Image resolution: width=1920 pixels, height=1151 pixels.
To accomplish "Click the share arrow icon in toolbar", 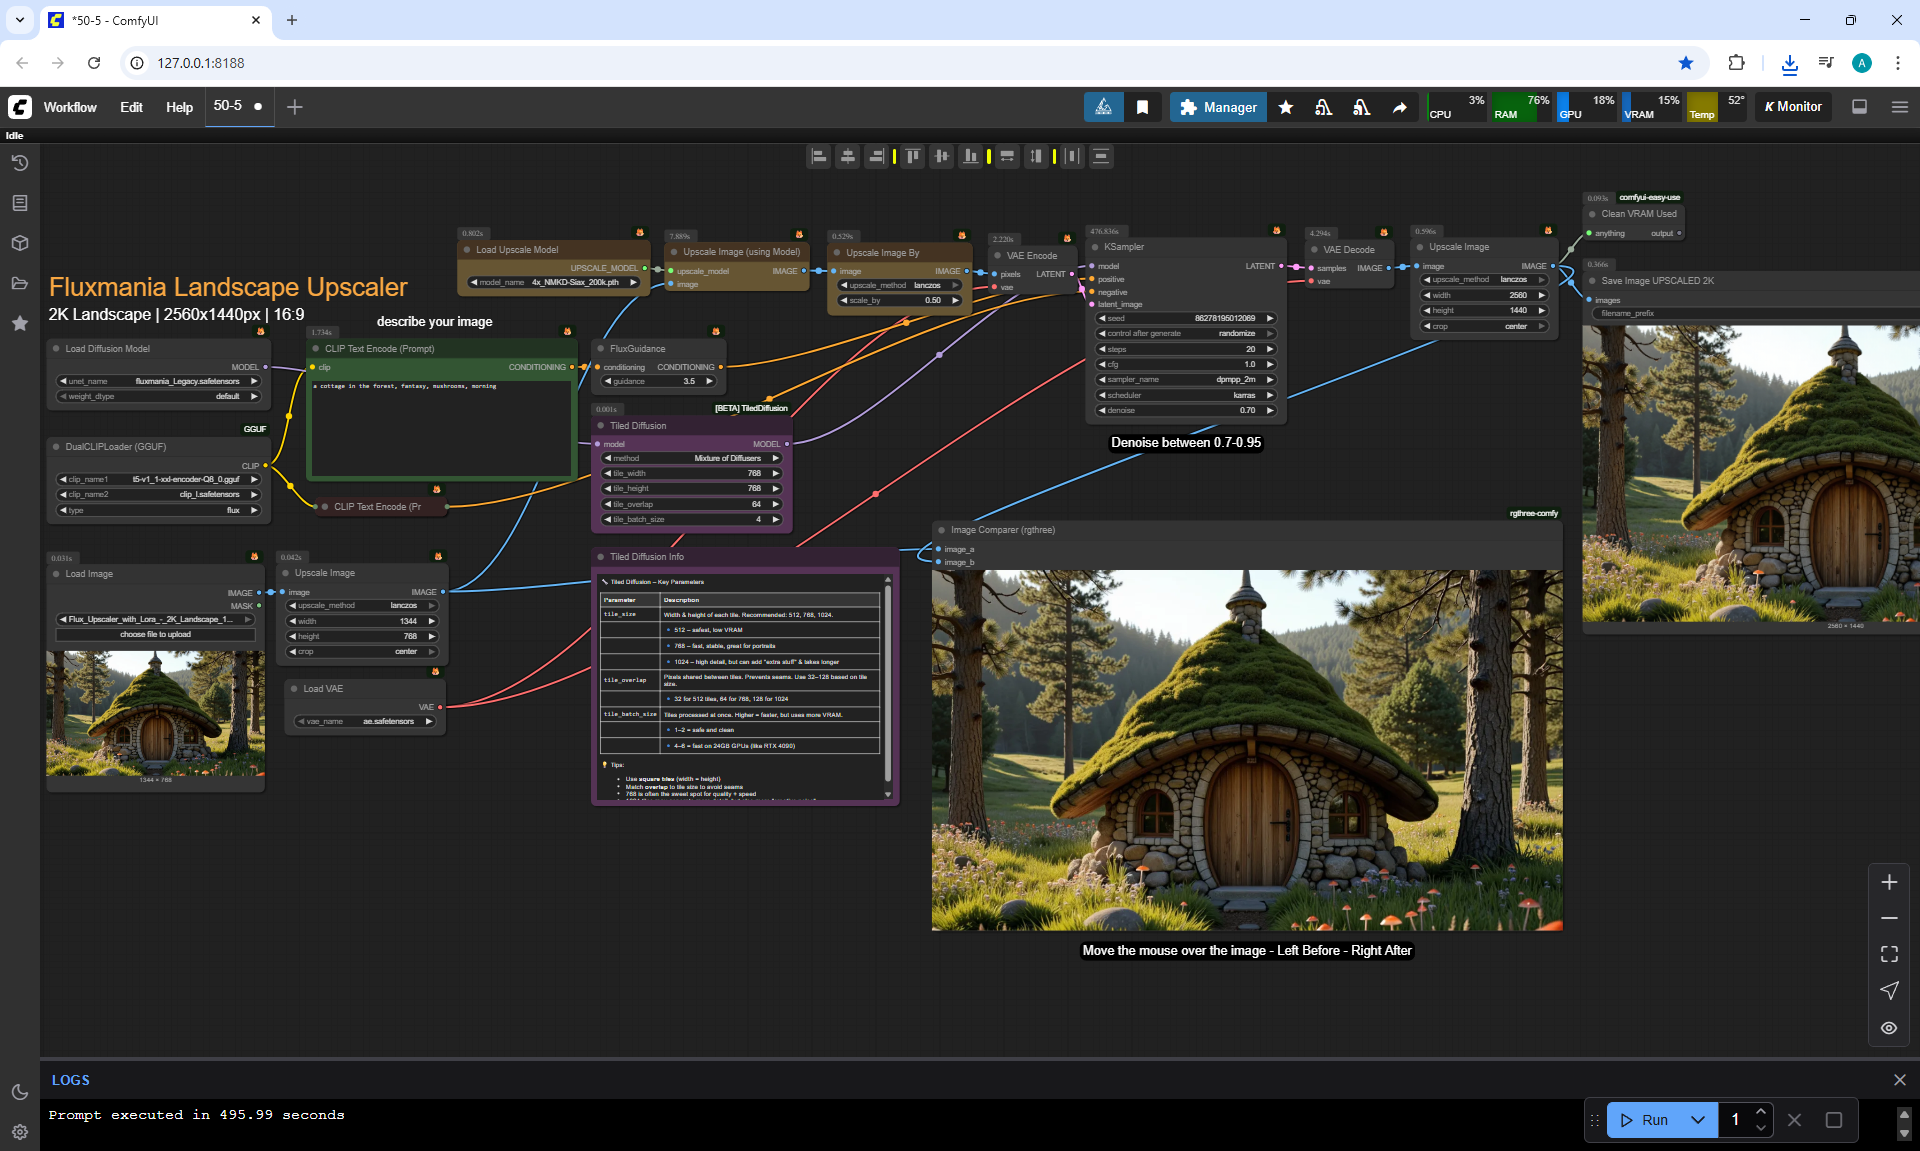I will [x=1400, y=107].
